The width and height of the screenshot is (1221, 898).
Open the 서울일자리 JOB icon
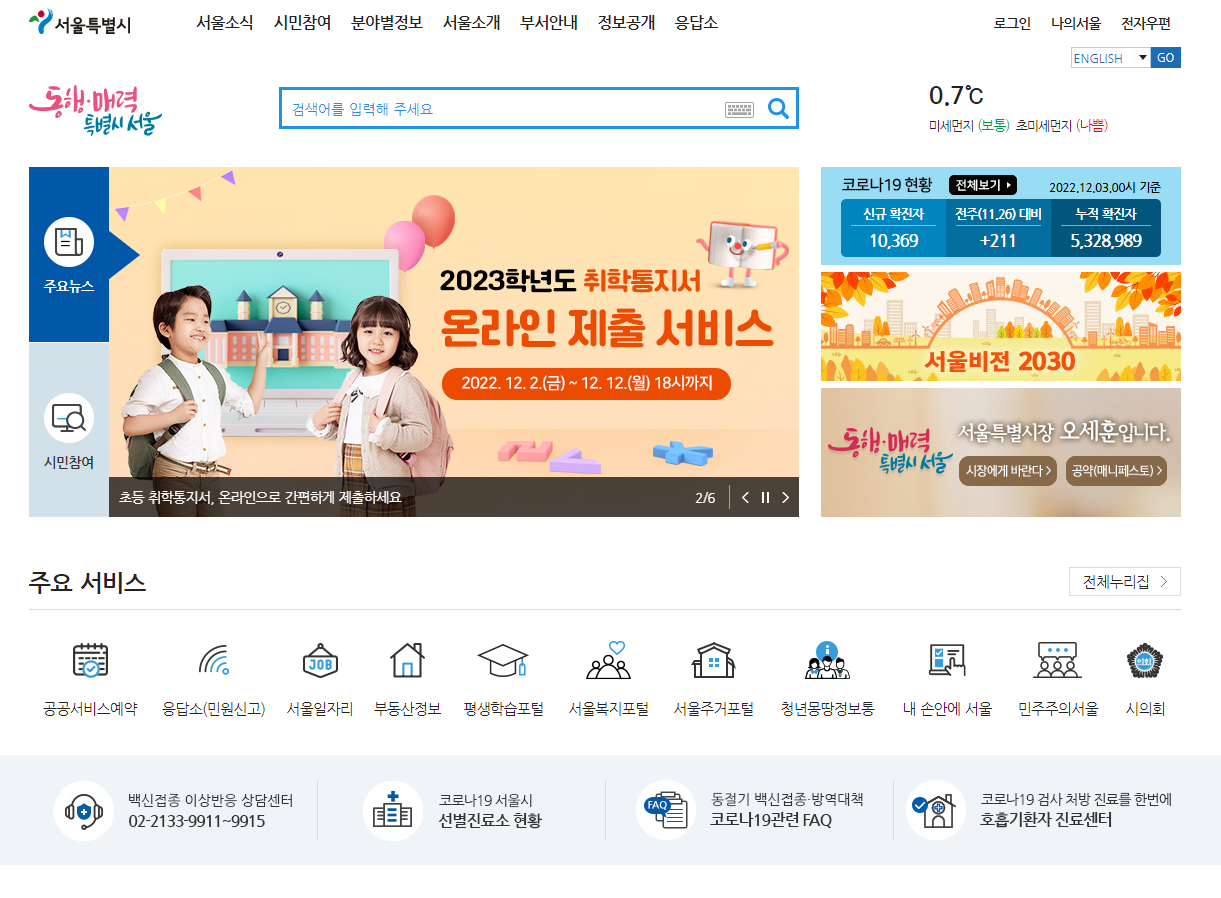coord(320,661)
